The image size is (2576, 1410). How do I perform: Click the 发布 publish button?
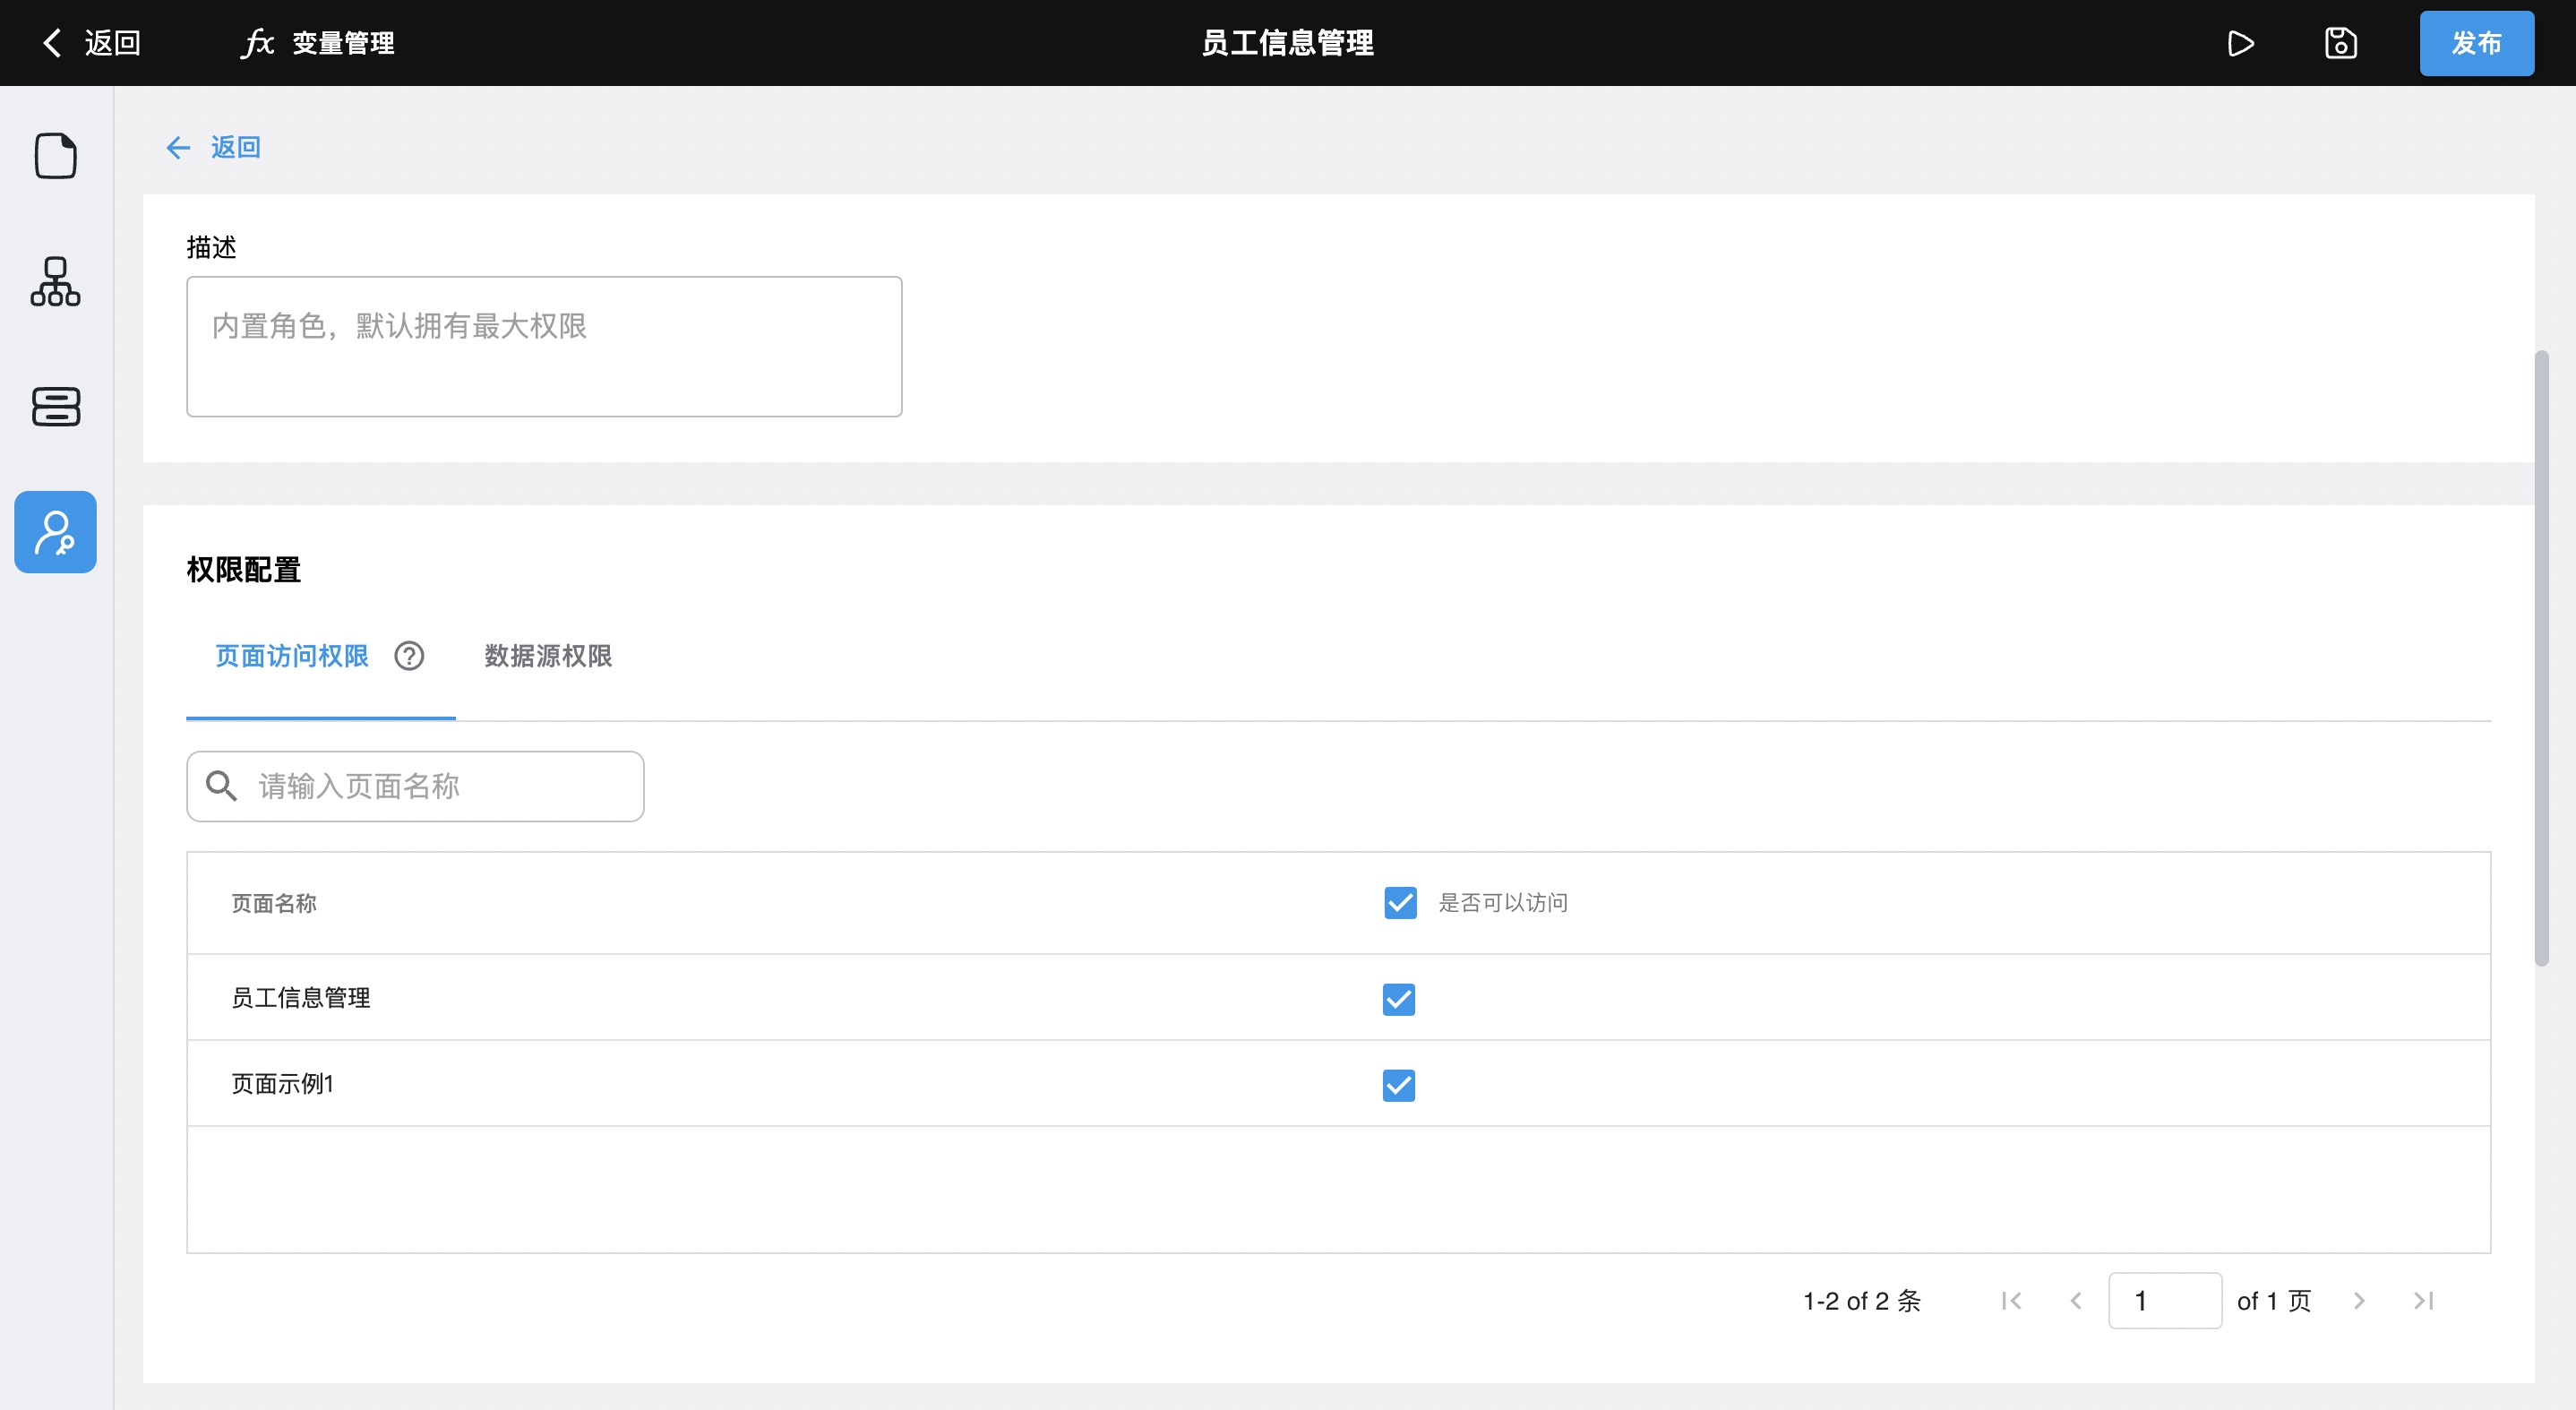point(2476,43)
